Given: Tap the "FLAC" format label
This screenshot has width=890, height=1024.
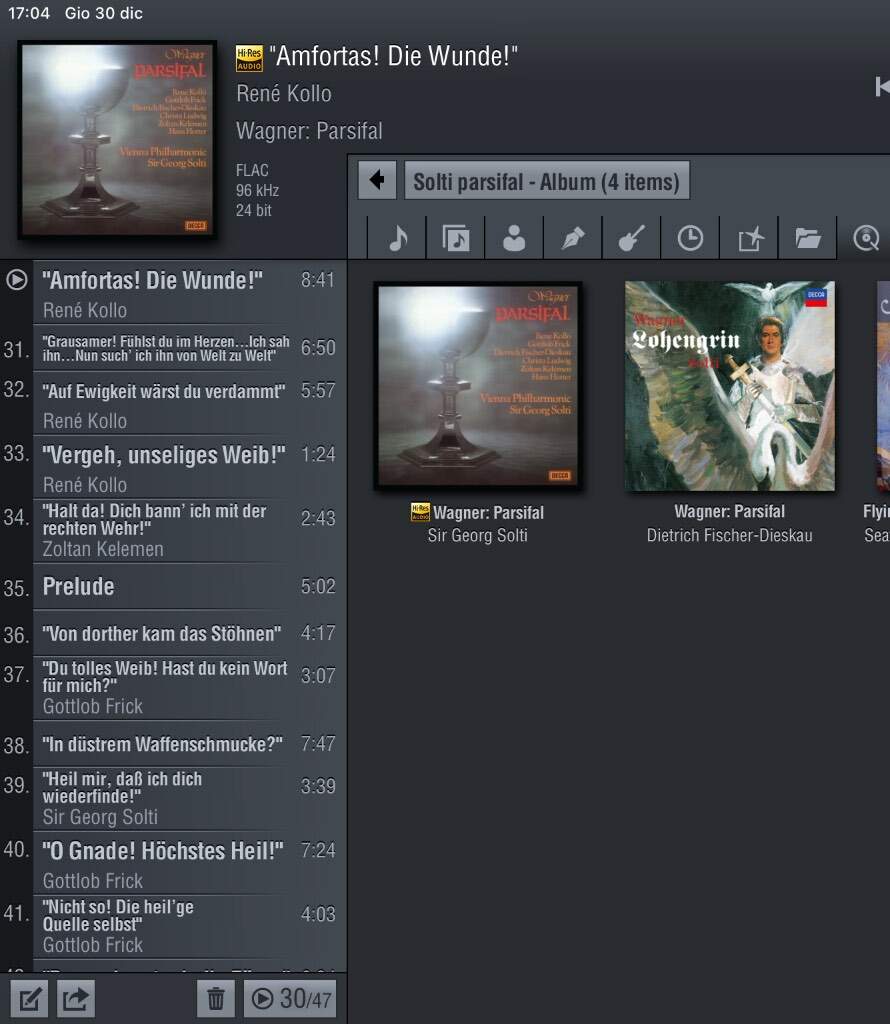Looking at the screenshot, I should tap(252, 170).
